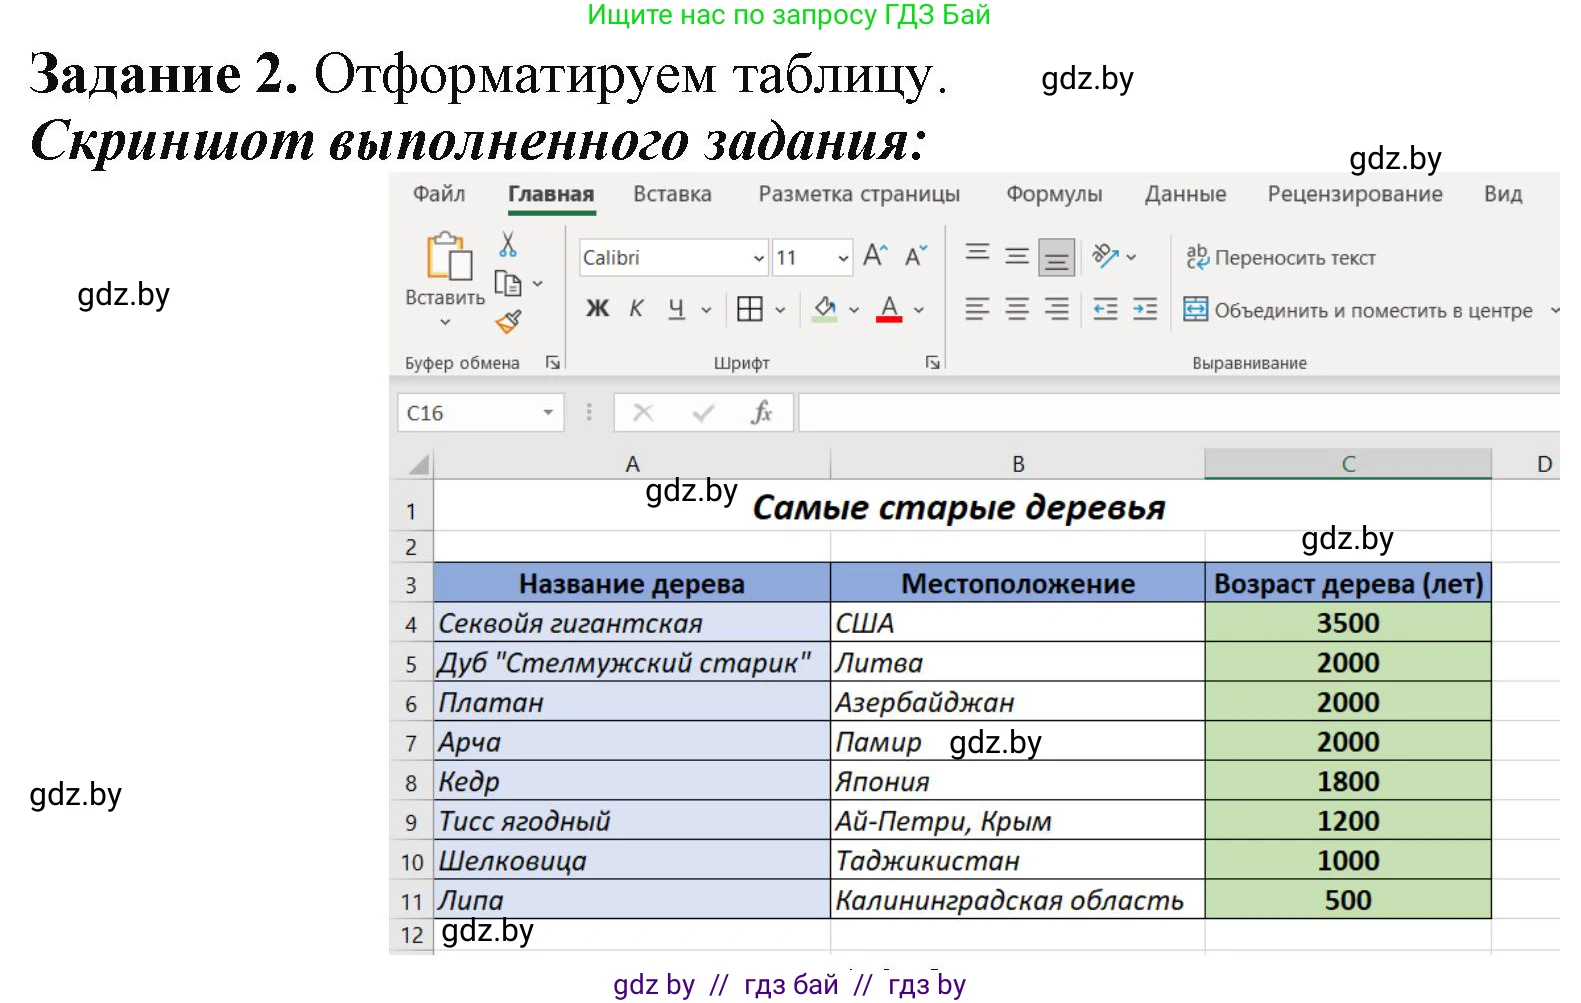Click the Borders grid icon
Image resolution: width=1581 pixels, height=1003 pixels.
tap(749, 310)
